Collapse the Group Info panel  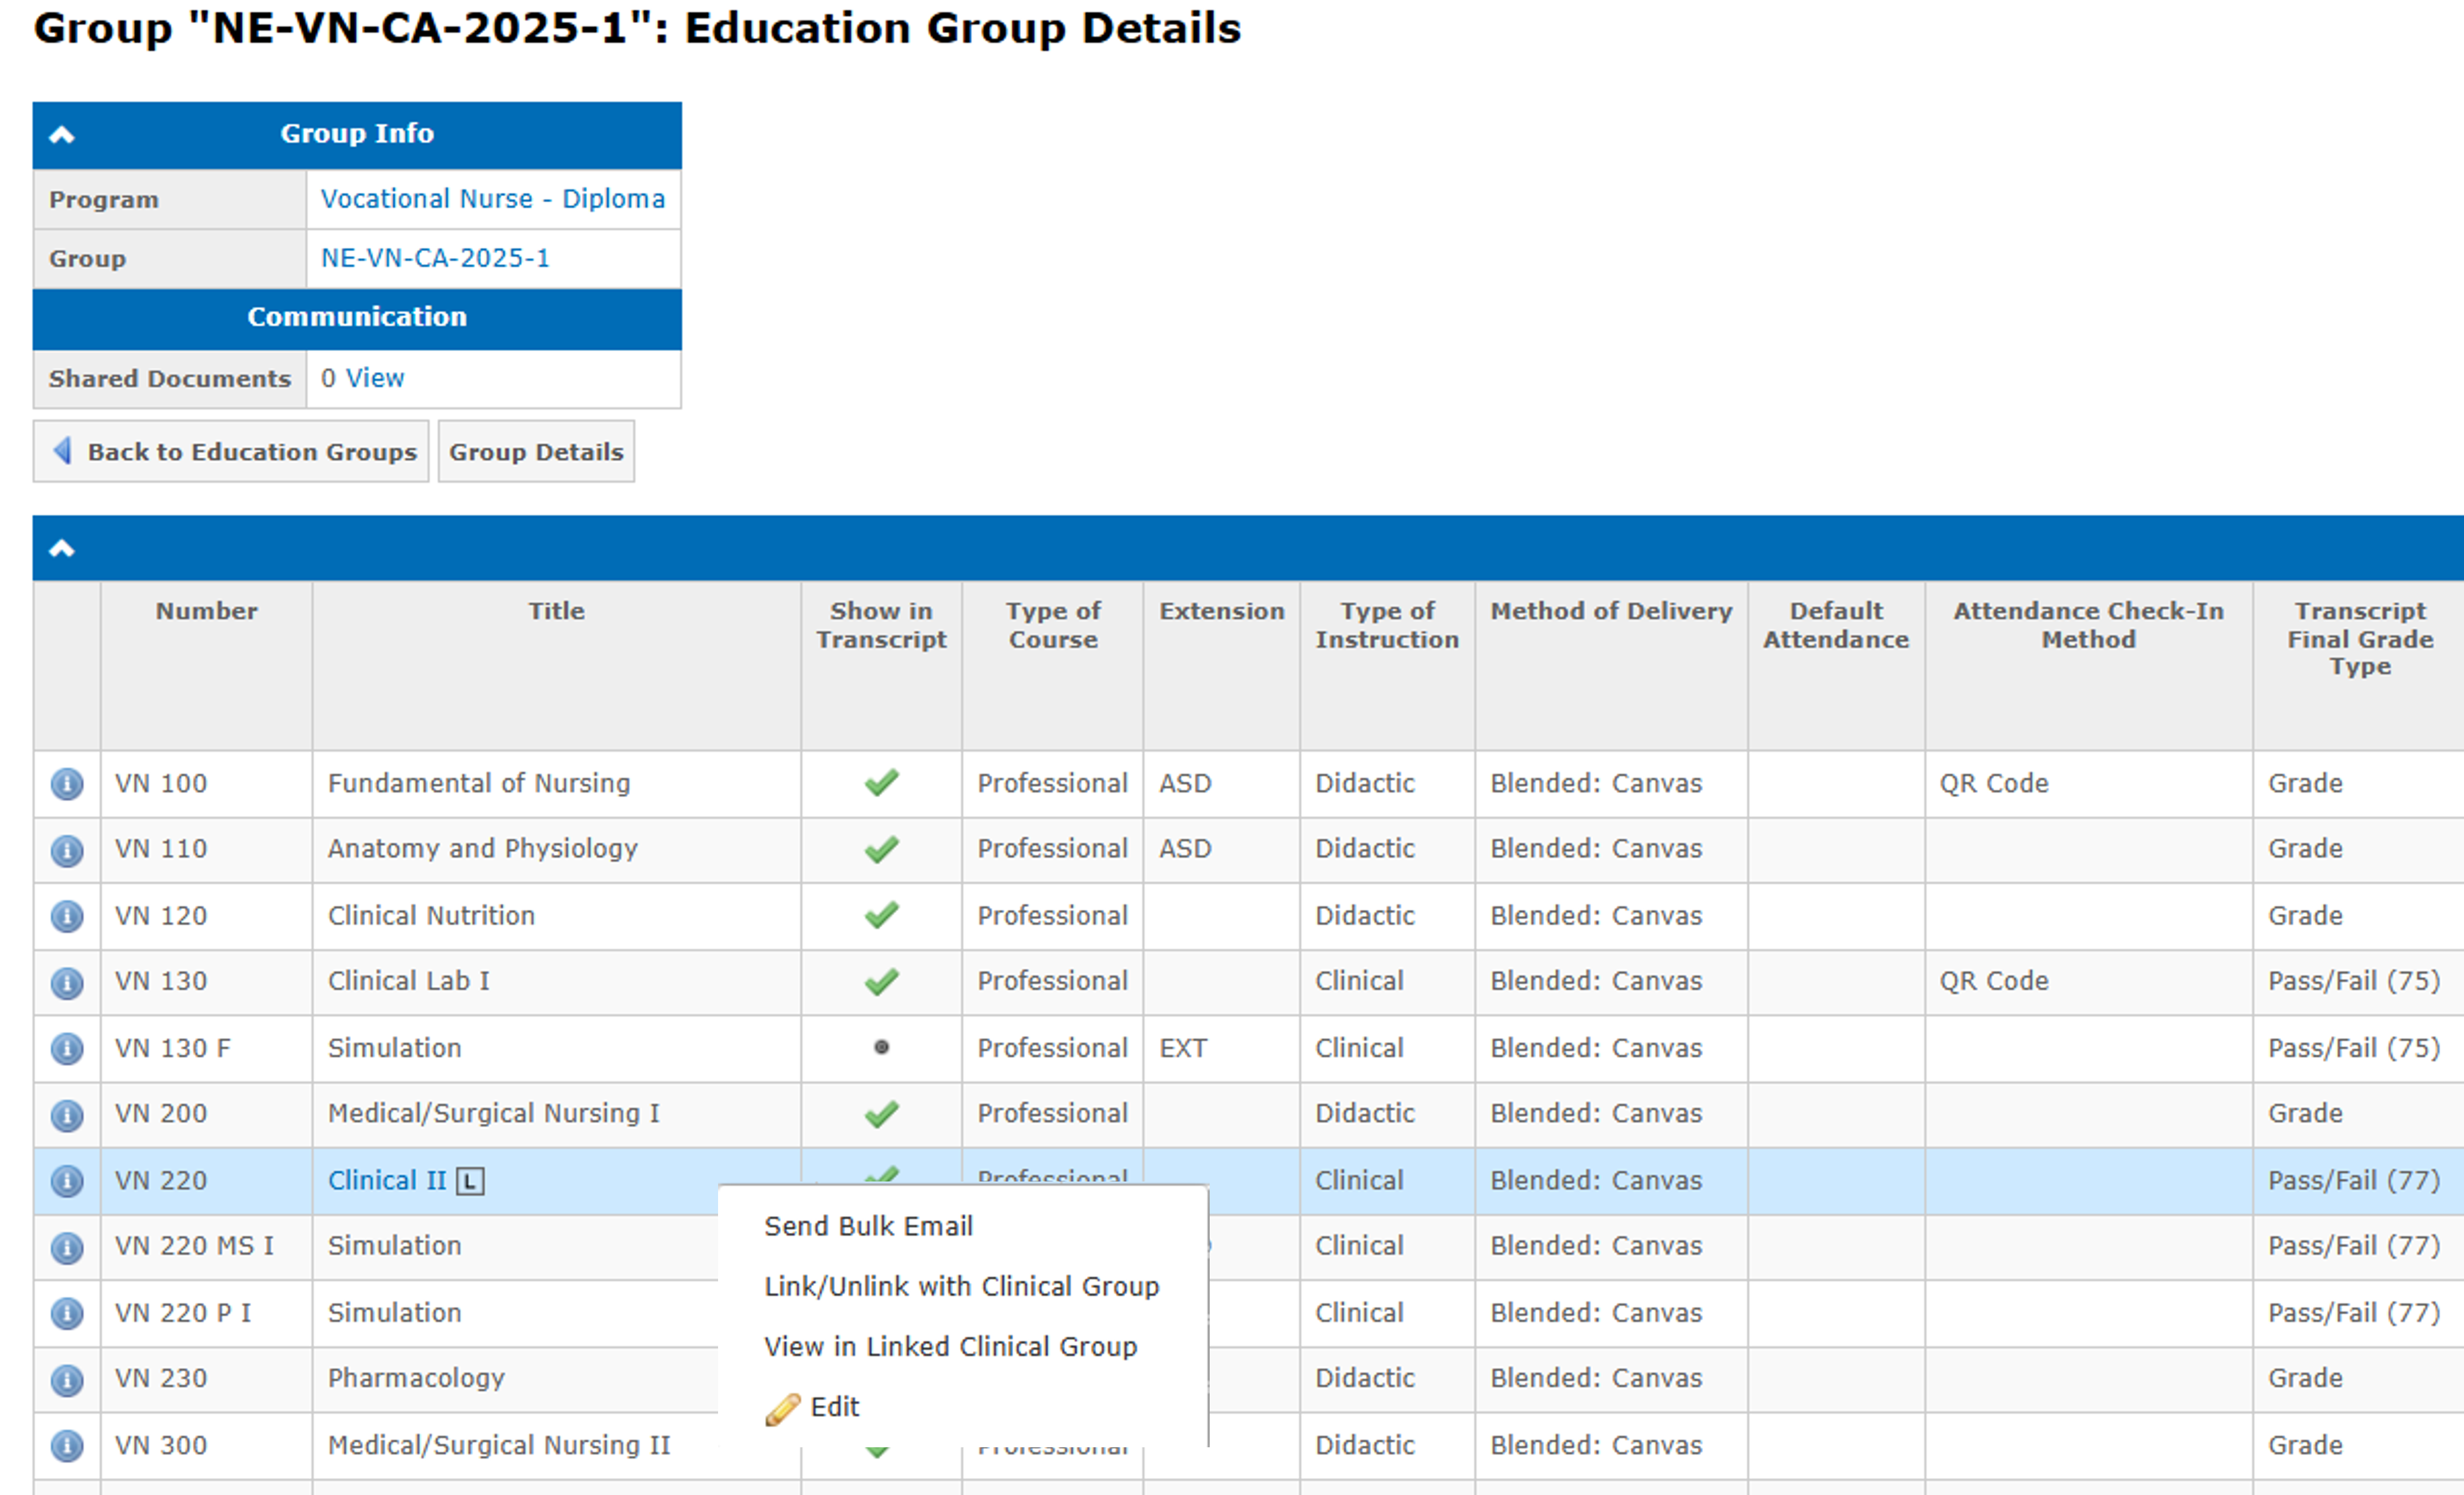point(62,135)
